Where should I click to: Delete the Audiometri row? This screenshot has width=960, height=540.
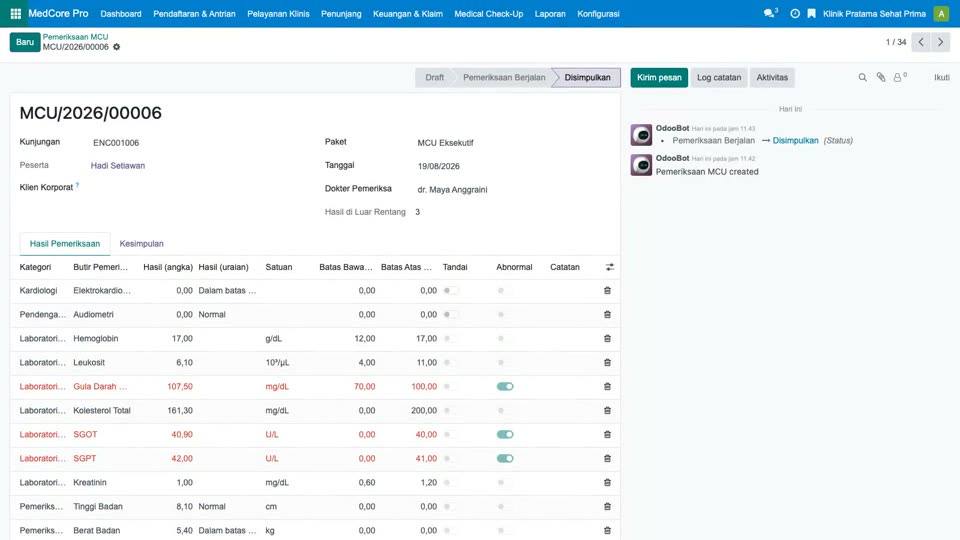coord(607,315)
